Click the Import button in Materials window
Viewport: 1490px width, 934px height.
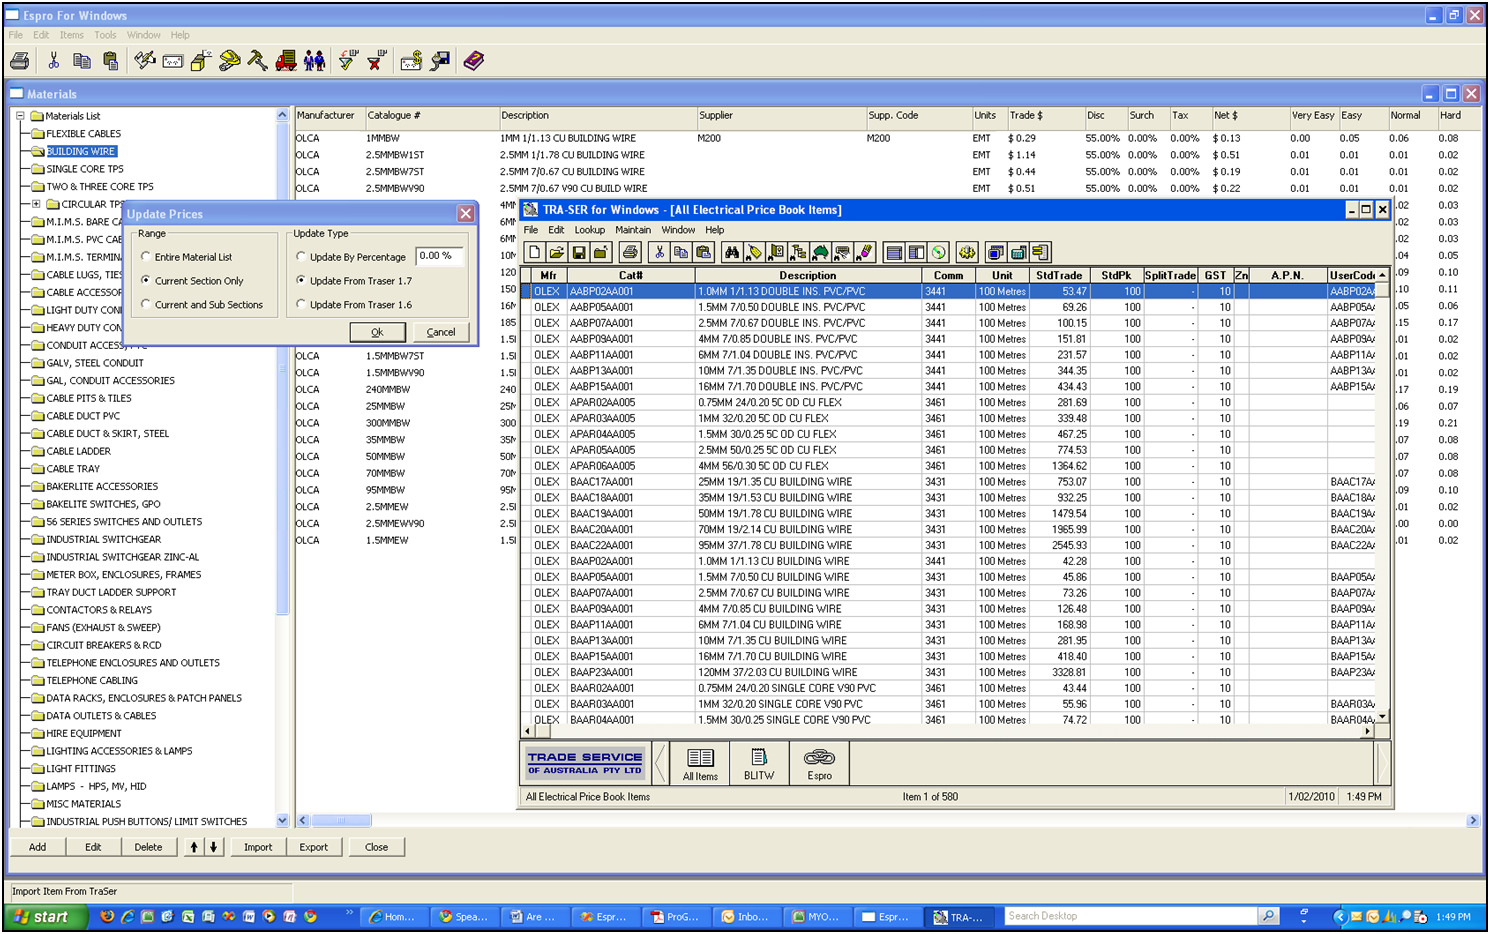click(x=258, y=847)
